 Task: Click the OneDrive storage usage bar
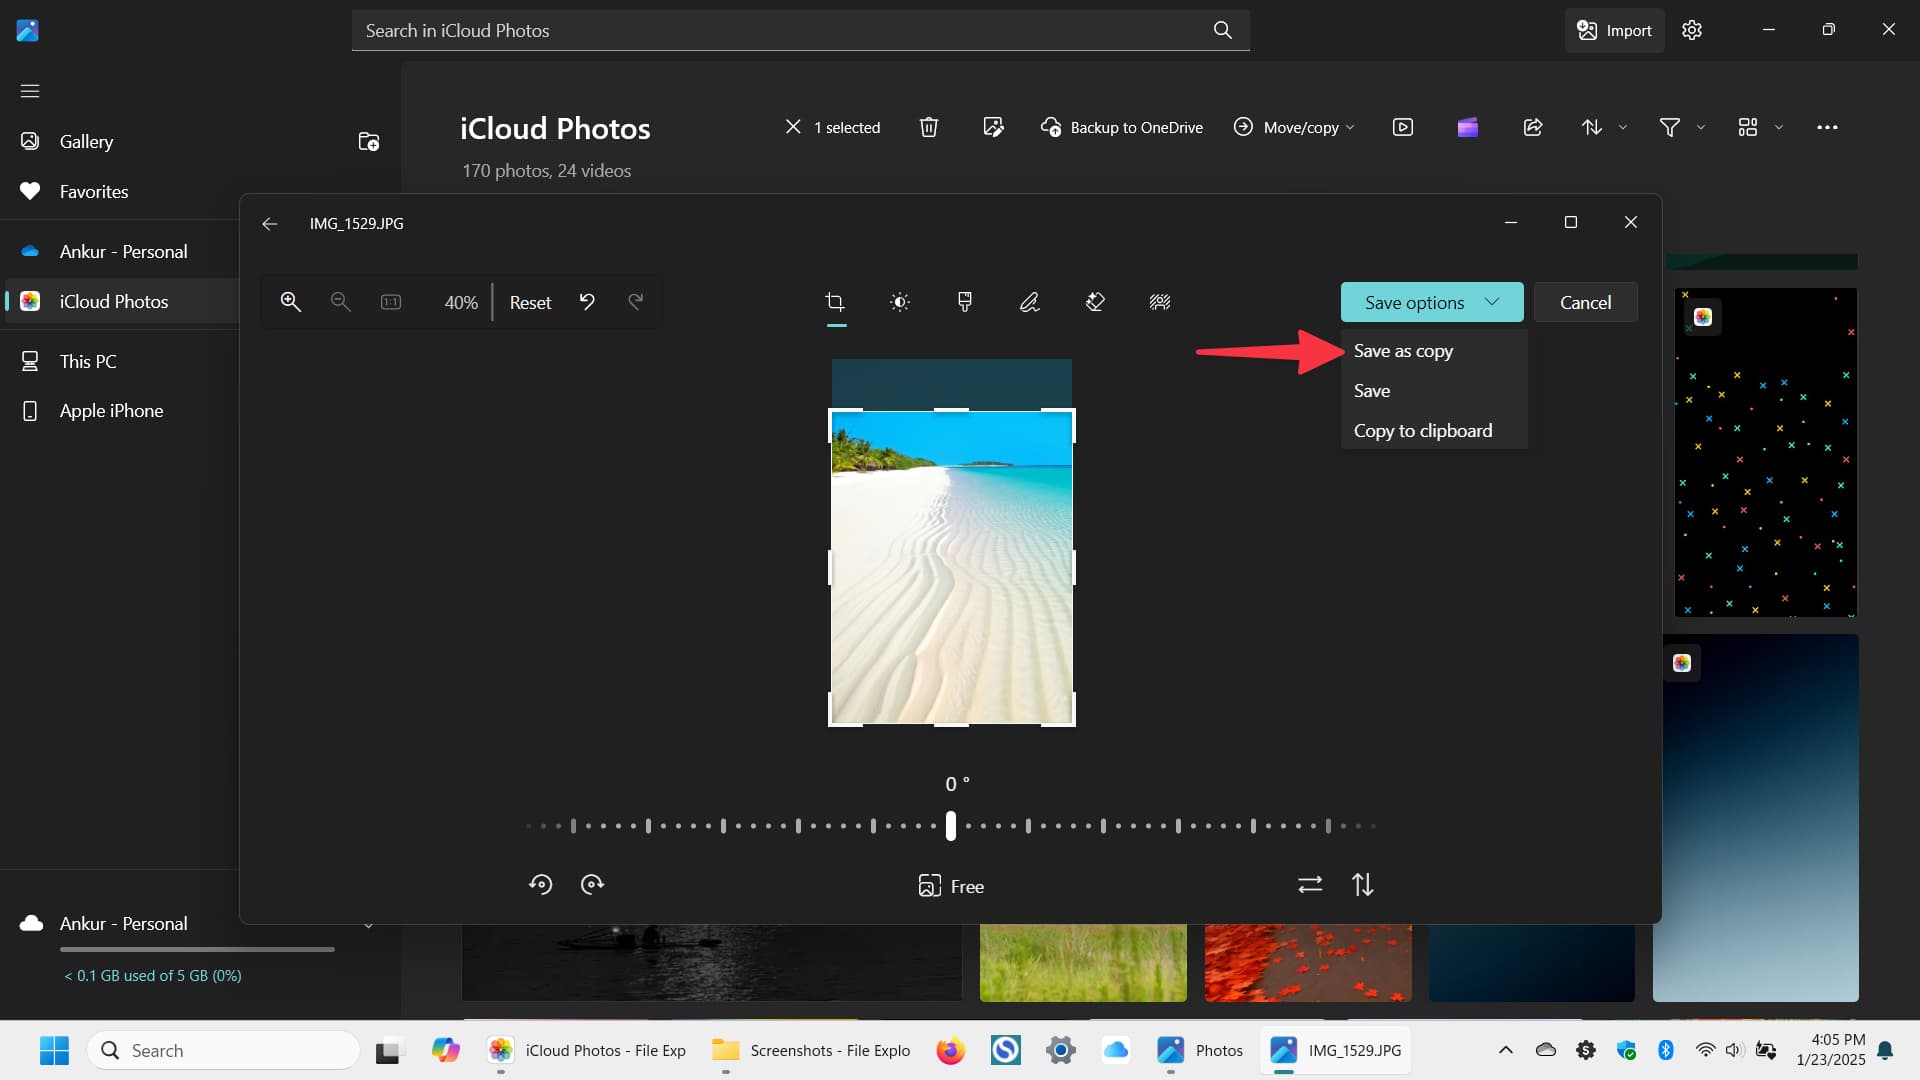(x=197, y=949)
